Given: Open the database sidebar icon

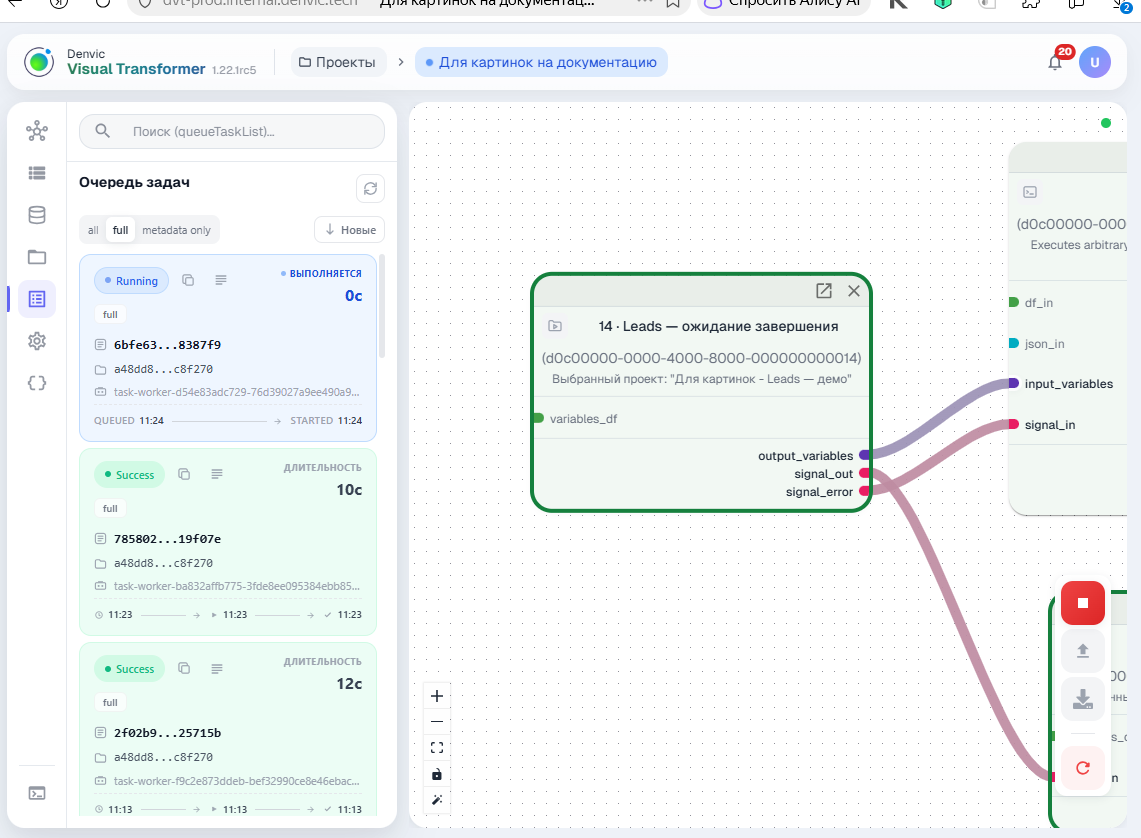Looking at the screenshot, I should [37, 215].
